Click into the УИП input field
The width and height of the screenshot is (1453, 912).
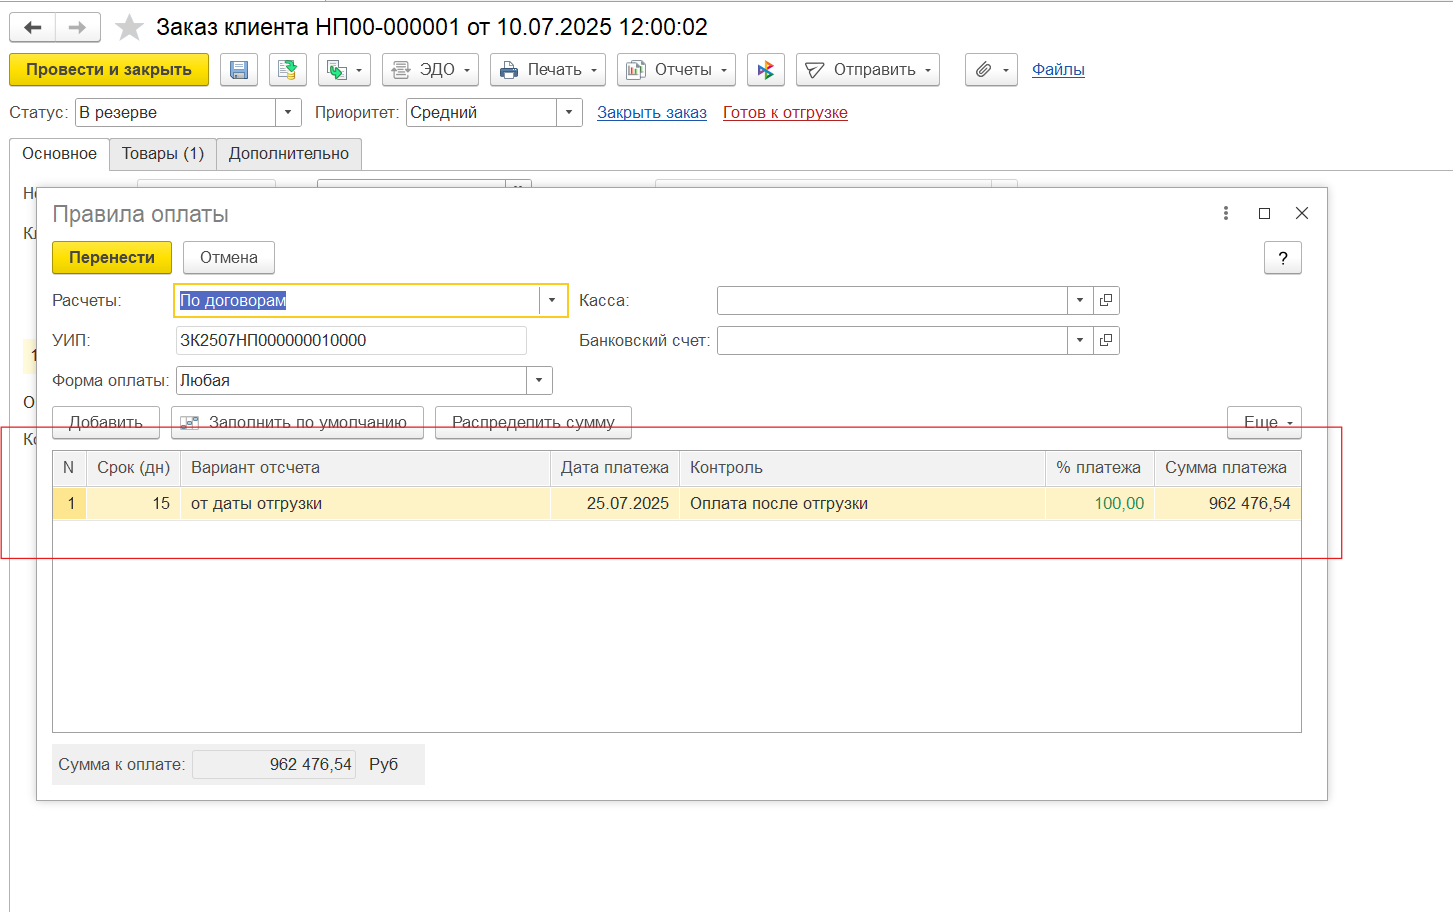[350, 341]
